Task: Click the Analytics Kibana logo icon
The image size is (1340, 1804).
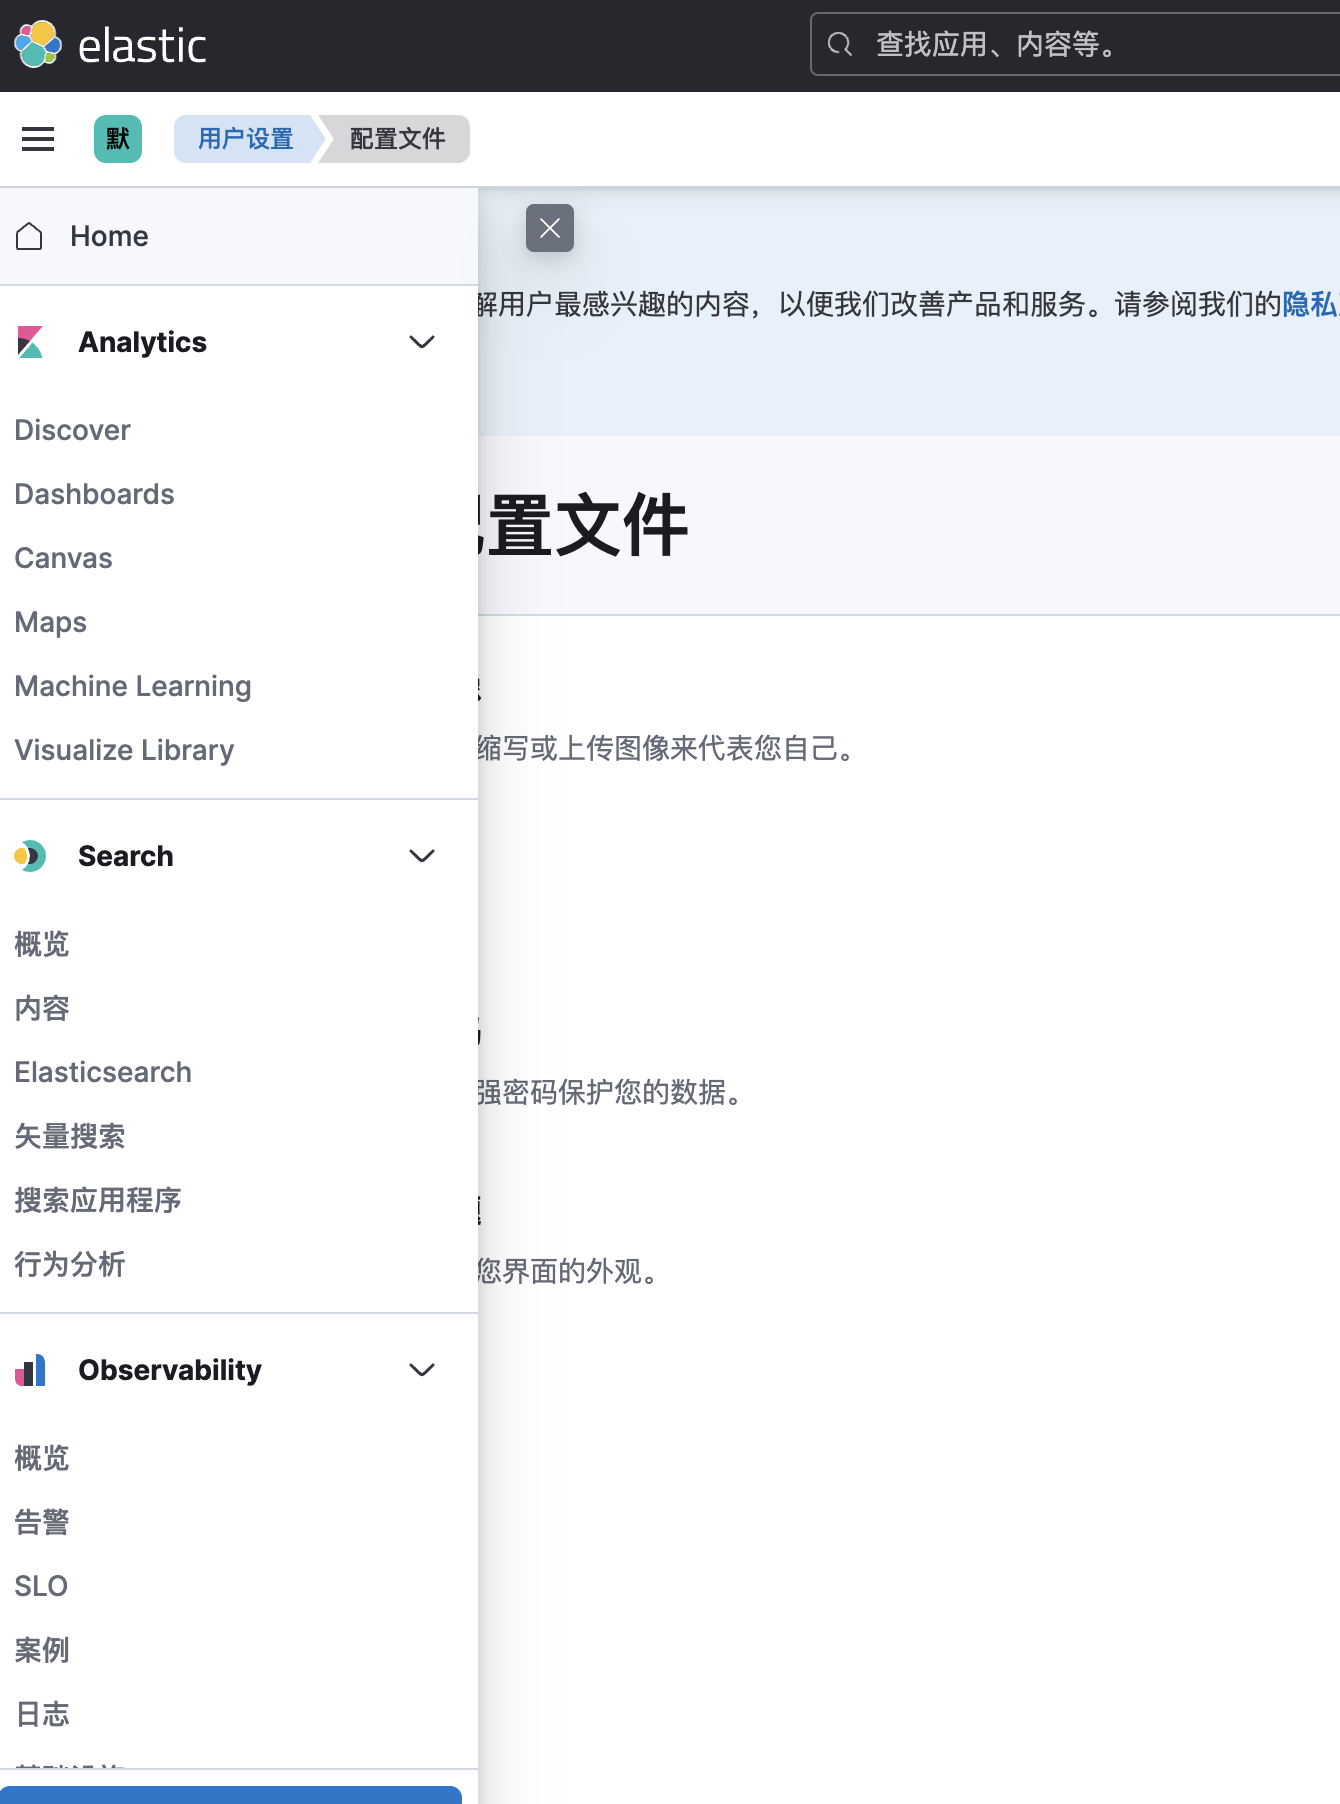Action: tap(30, 342)
